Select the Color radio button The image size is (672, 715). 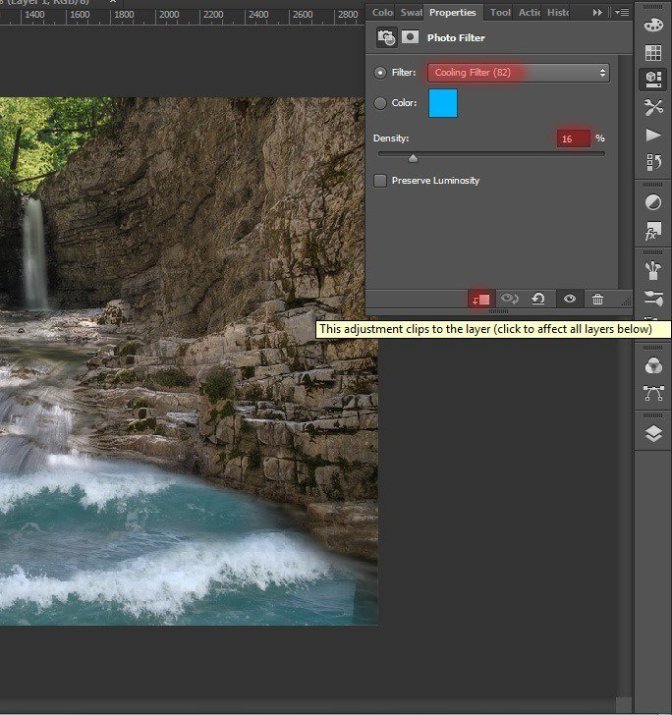pos(380,103)
